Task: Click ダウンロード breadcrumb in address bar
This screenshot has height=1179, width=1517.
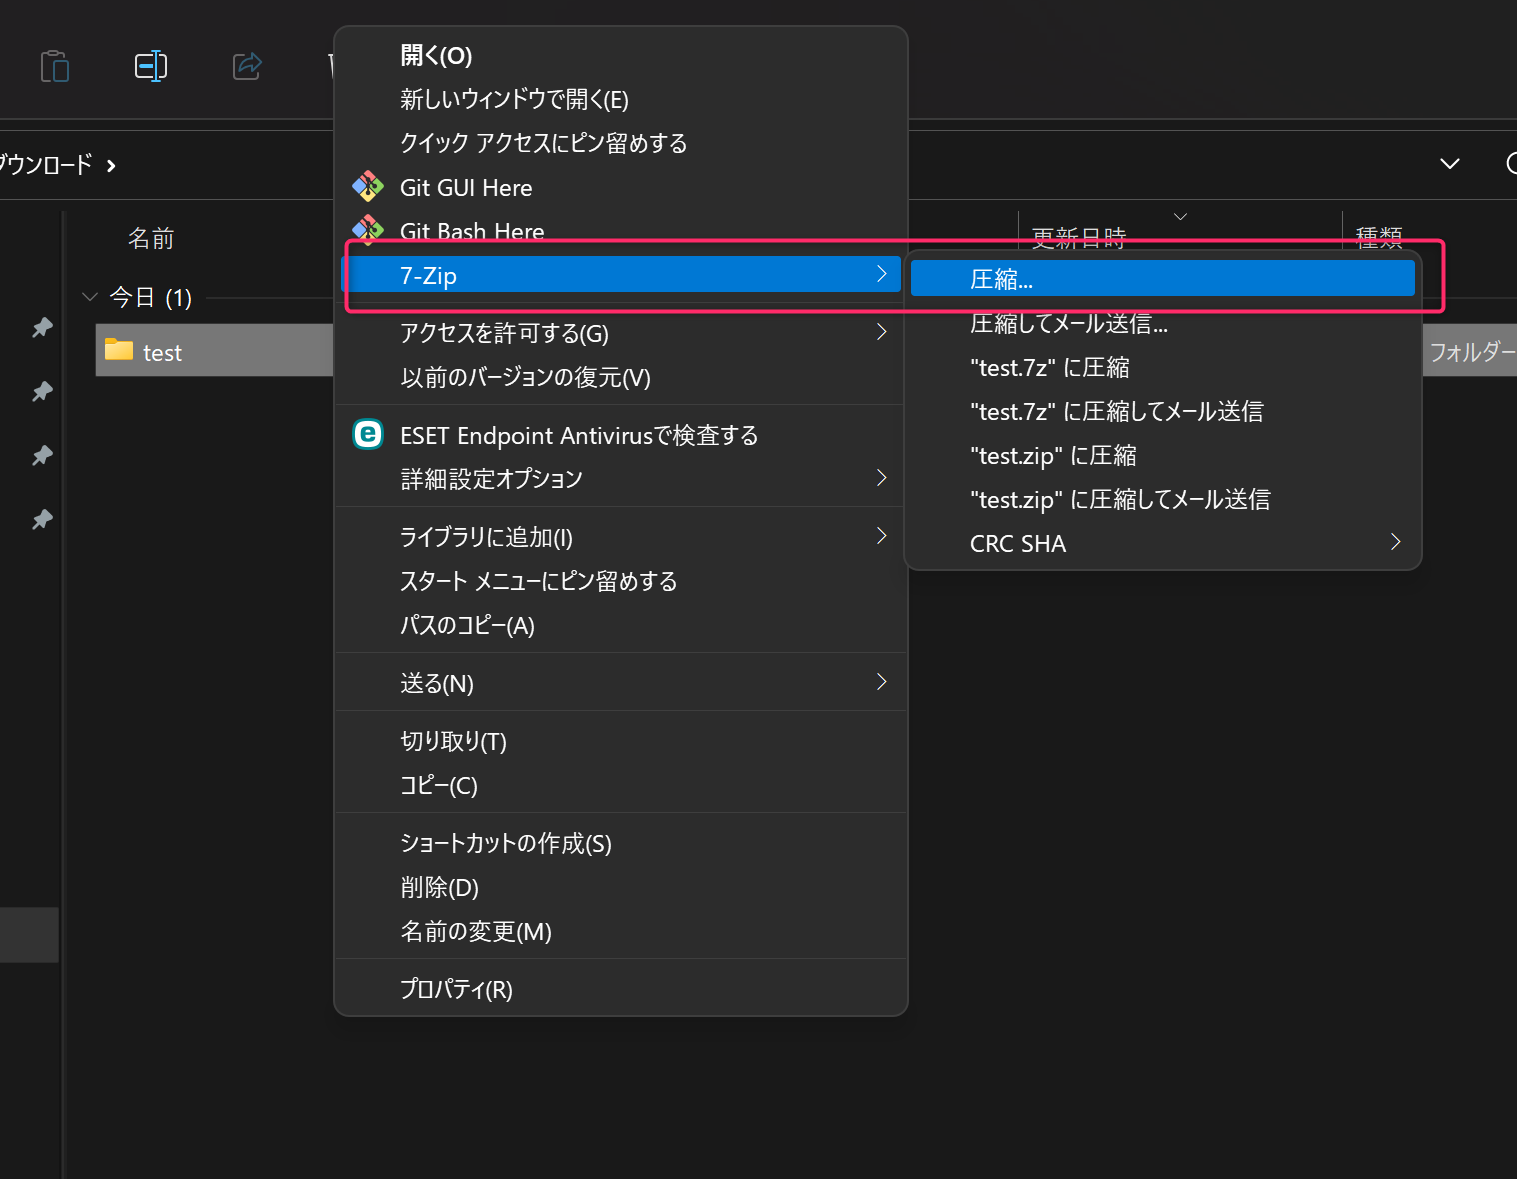Action: click(x=46, y=164)
